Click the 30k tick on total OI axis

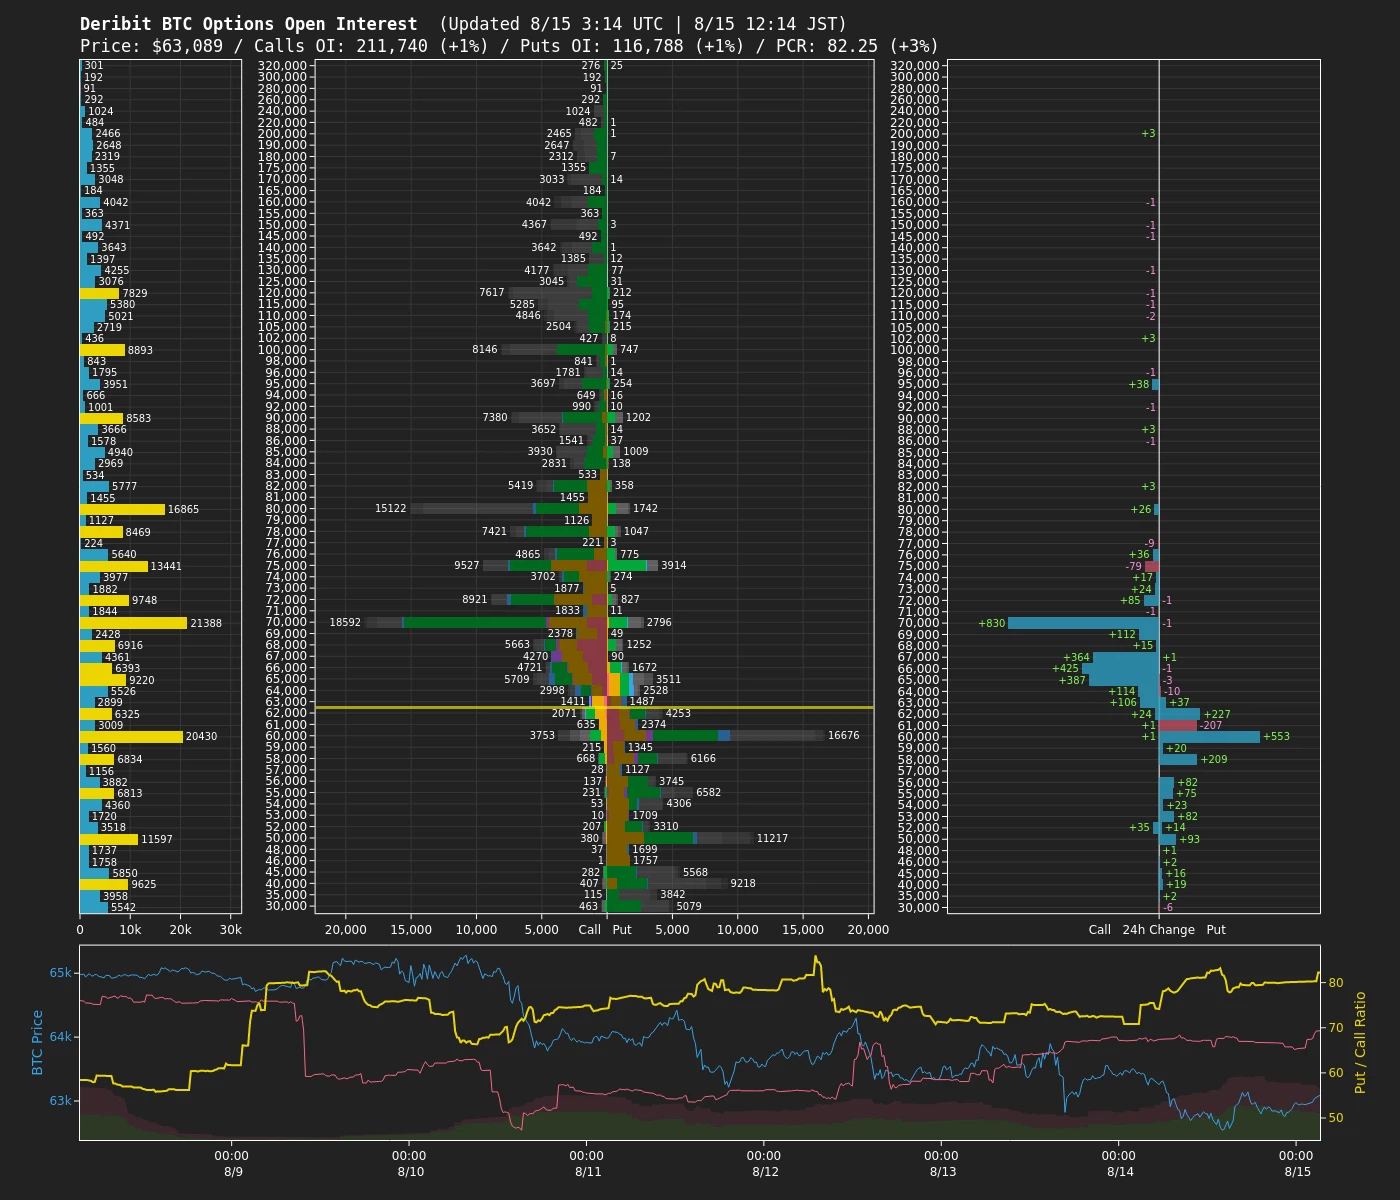point(230,929)
